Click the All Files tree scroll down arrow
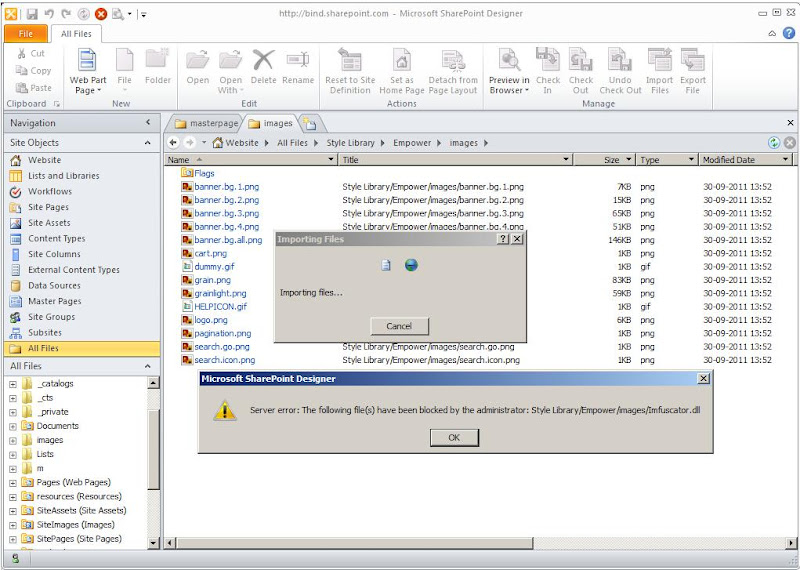Image resolution: width=800 pixels, height=570 pixels. [x=154, y=543]
